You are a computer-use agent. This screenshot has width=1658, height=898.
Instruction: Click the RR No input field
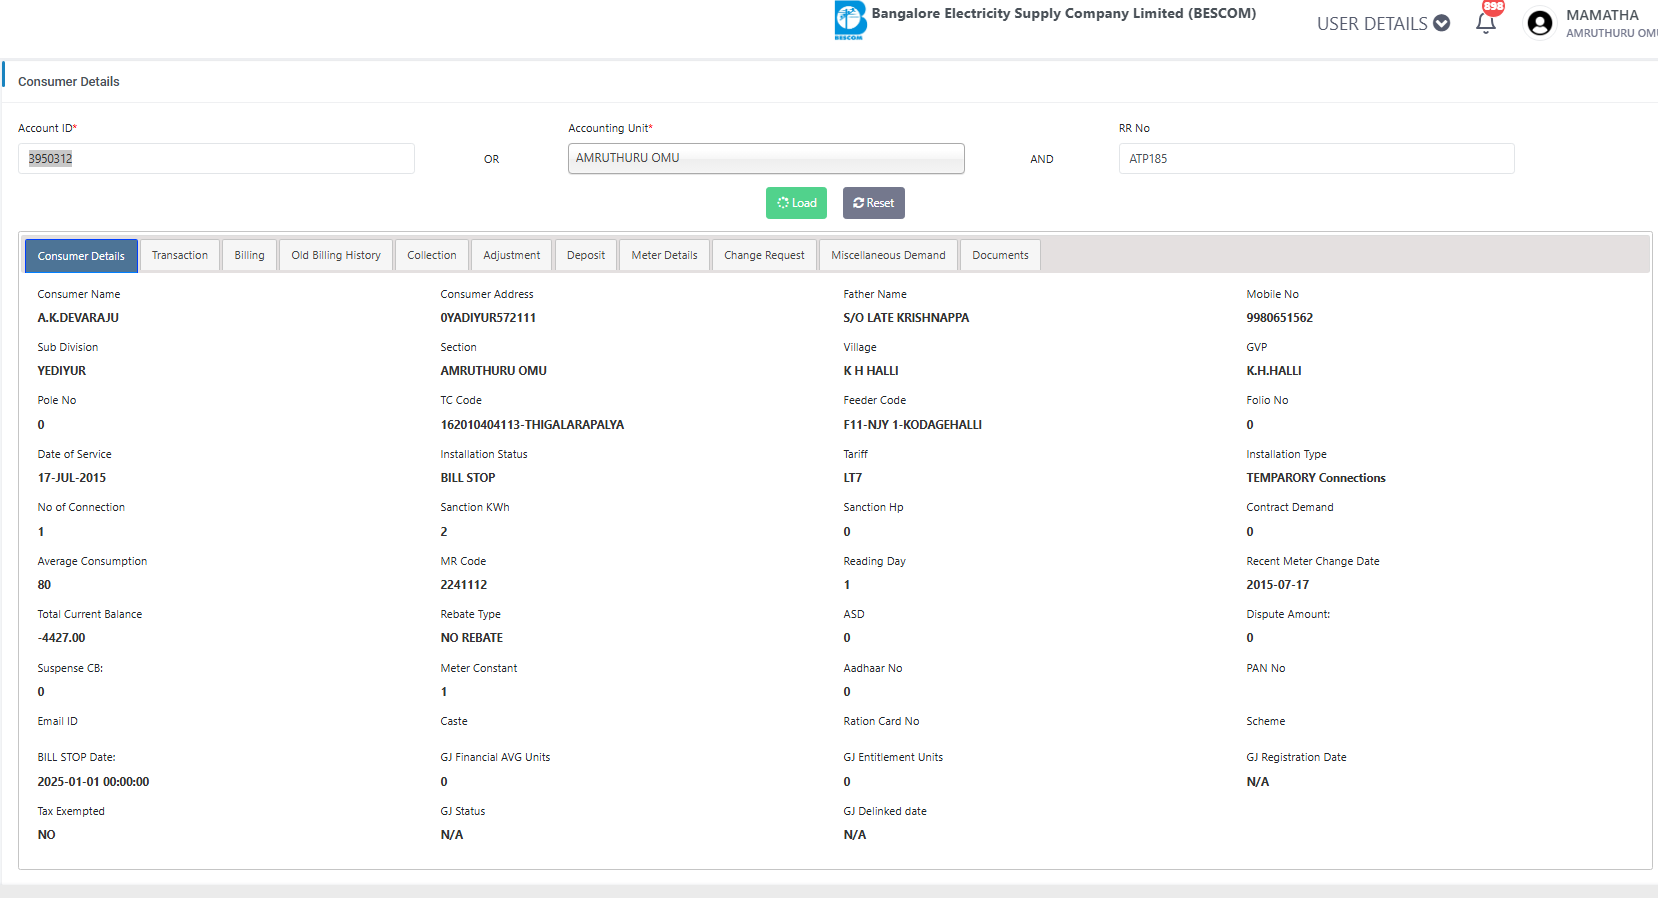coord(1316,158)
